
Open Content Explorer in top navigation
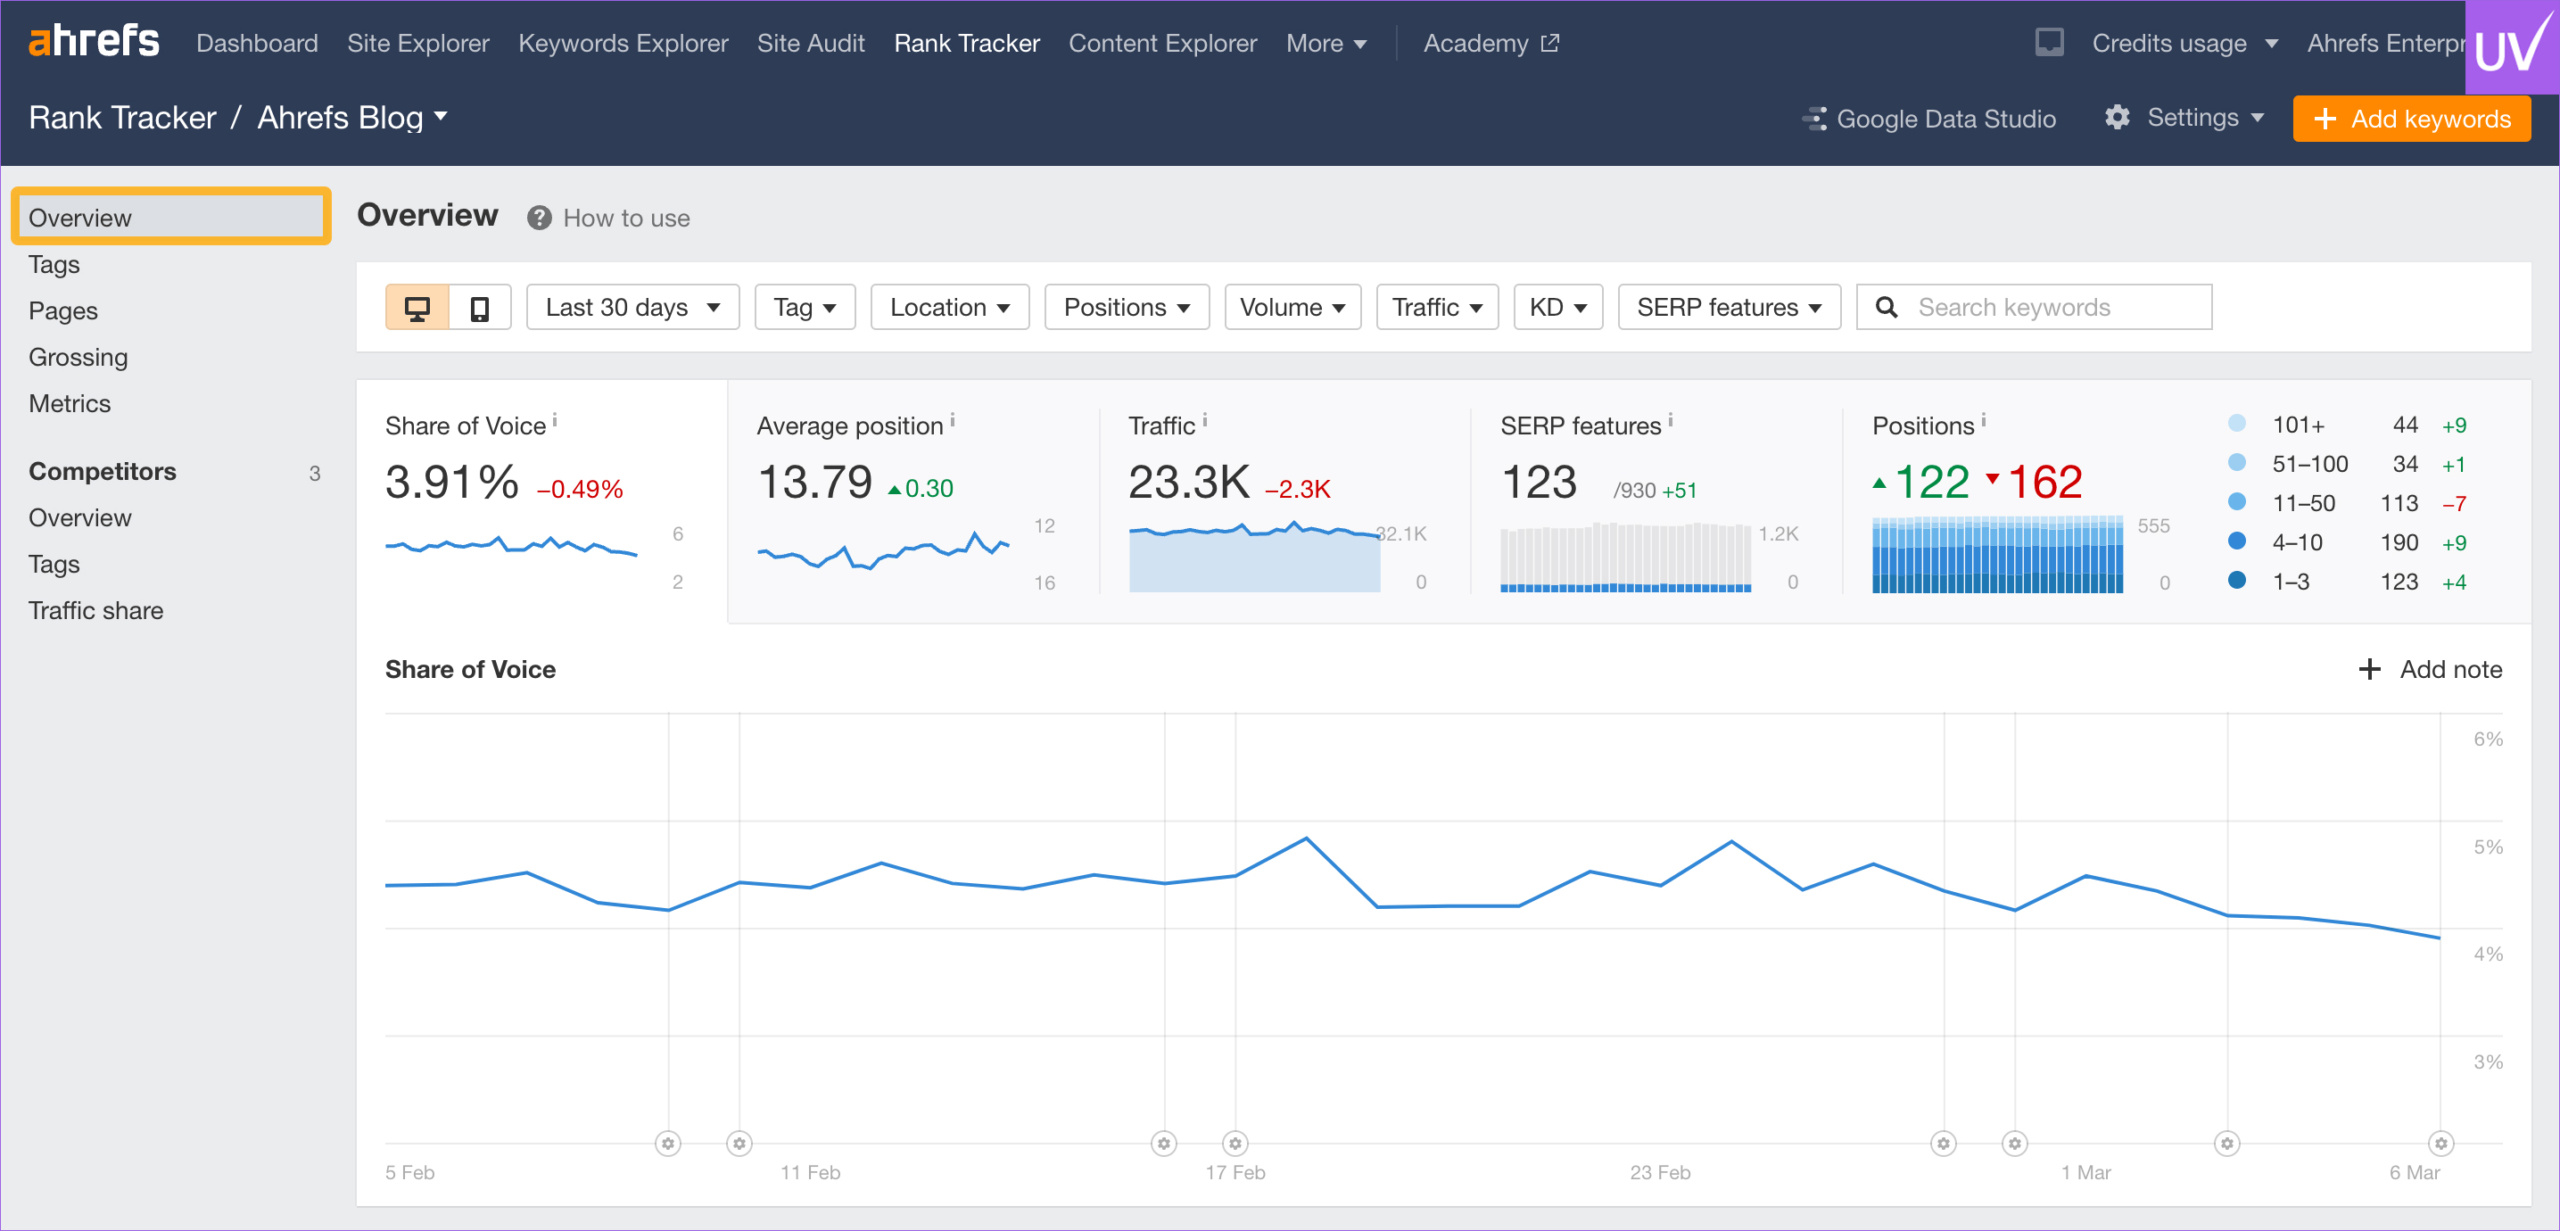click(x=1163, y=43)
